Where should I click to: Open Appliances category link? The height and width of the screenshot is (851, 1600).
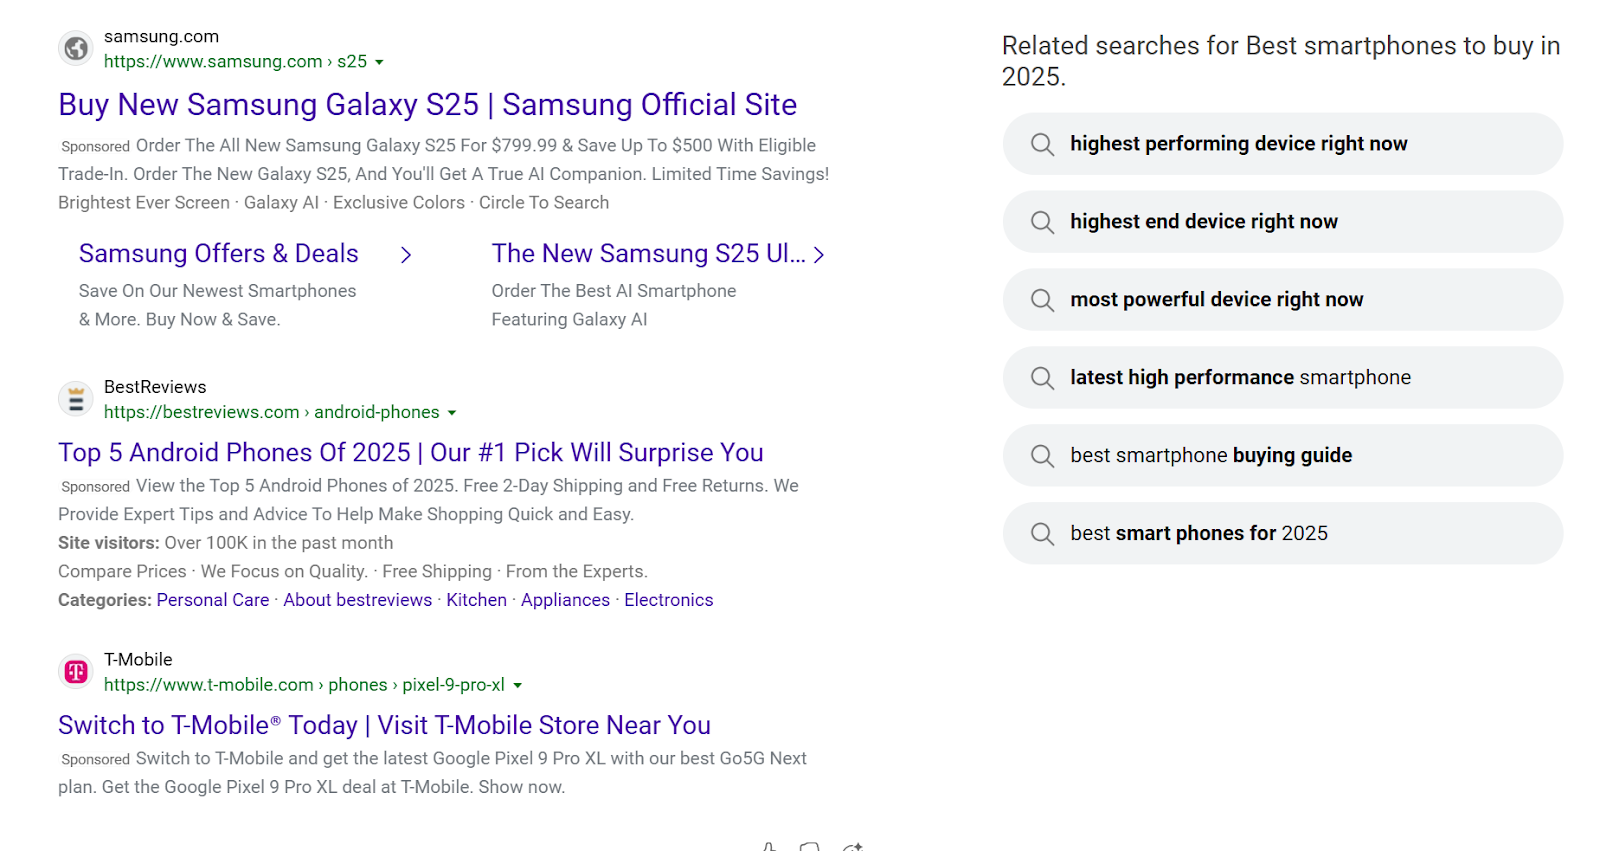pyautogui.click(x=565, y=600)
